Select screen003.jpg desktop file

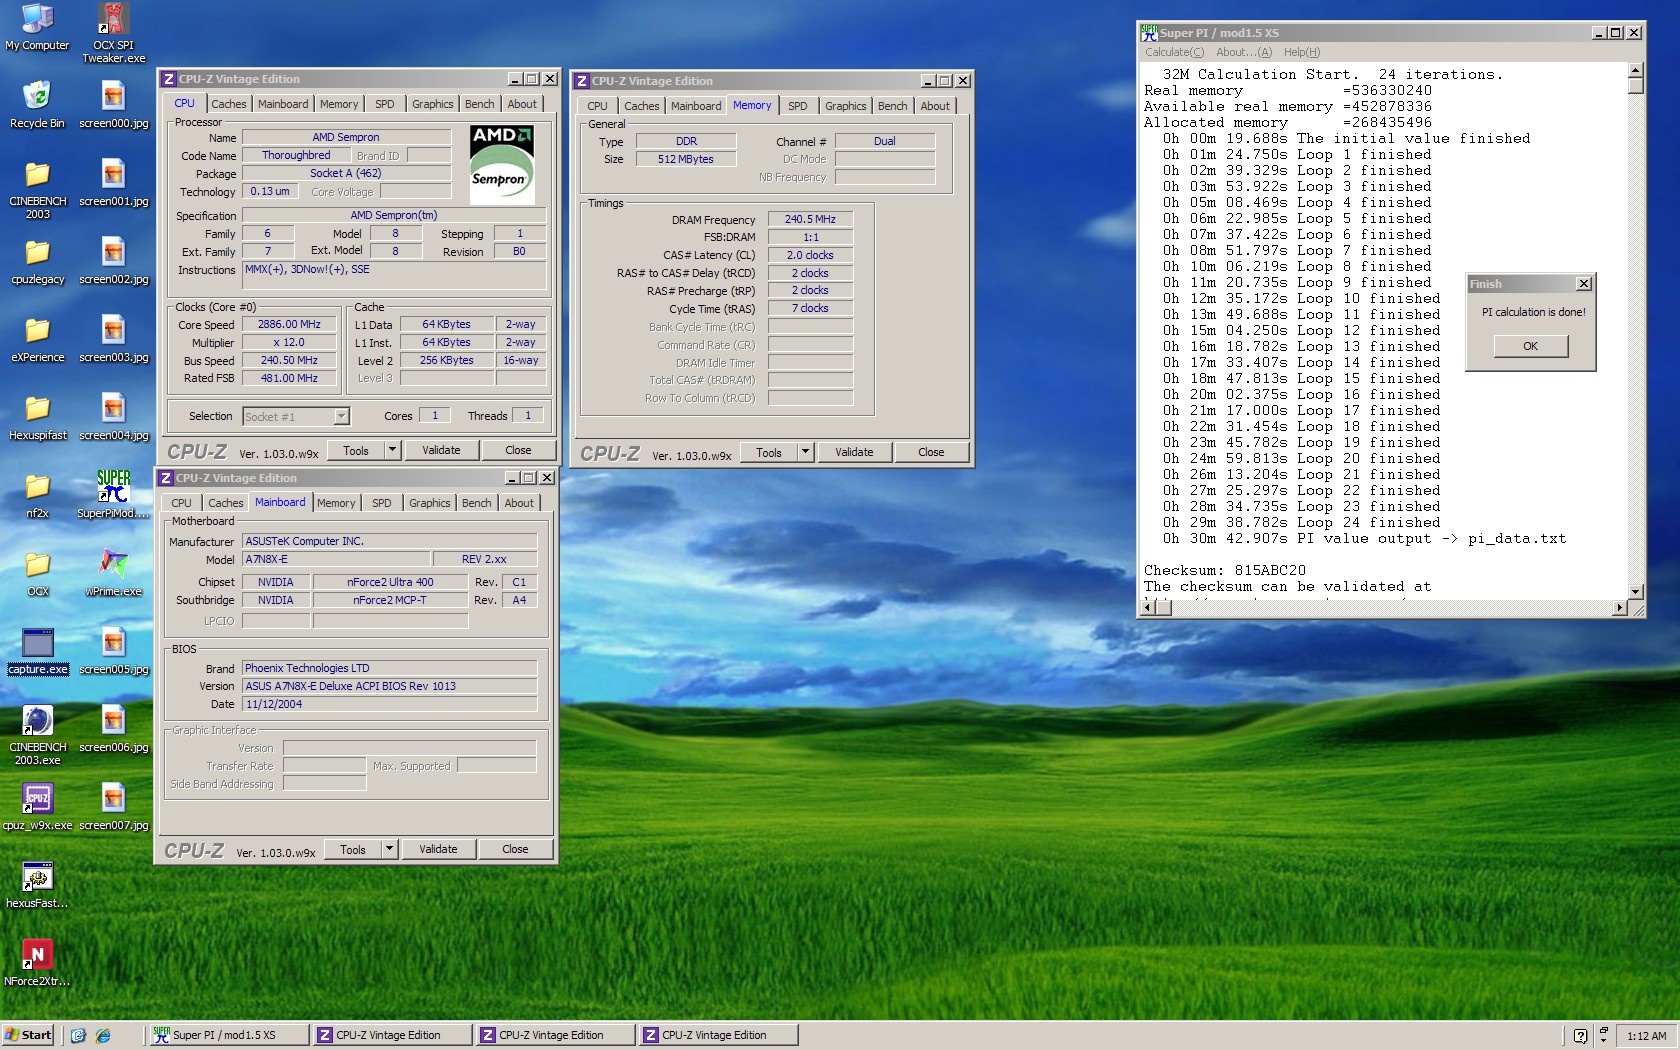coord(113,339)
